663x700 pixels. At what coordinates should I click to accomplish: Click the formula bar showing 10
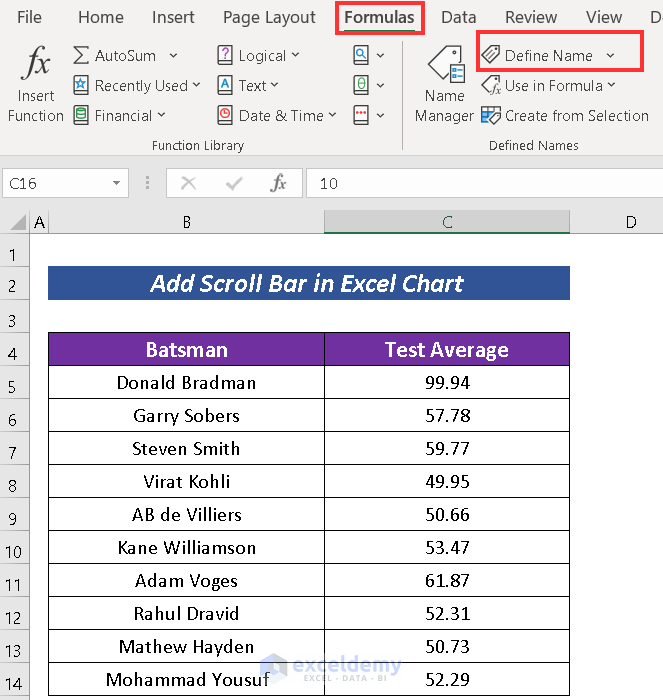point(484,183)
